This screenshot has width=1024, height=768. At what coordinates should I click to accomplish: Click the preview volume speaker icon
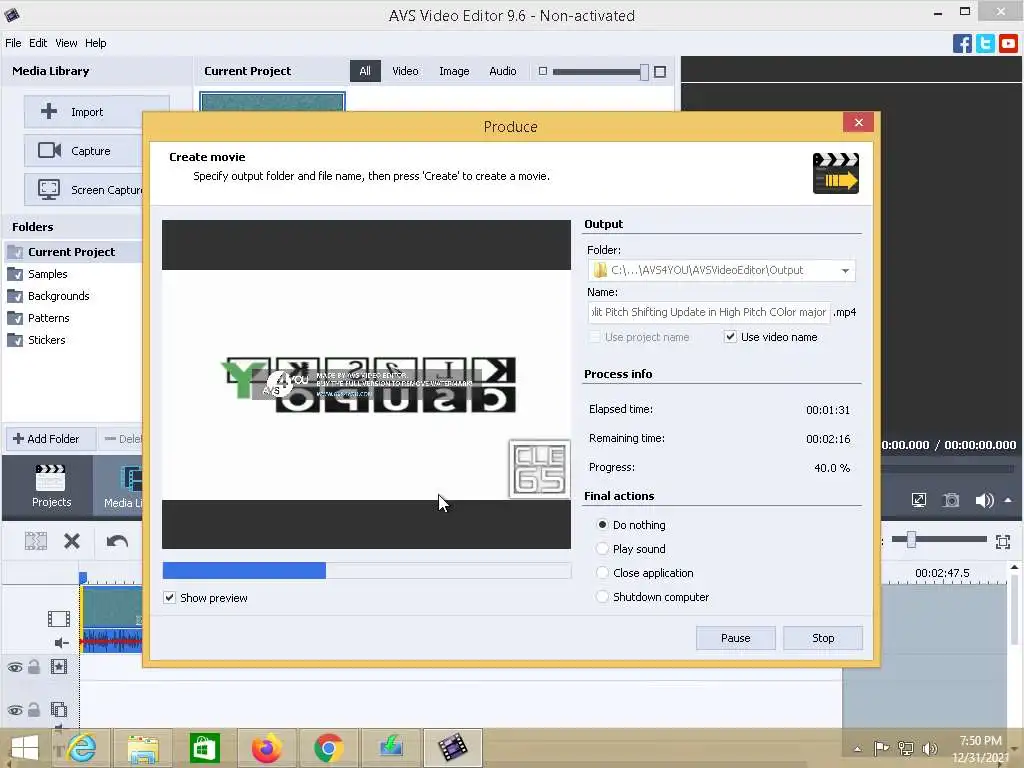(x=984, y=500)
